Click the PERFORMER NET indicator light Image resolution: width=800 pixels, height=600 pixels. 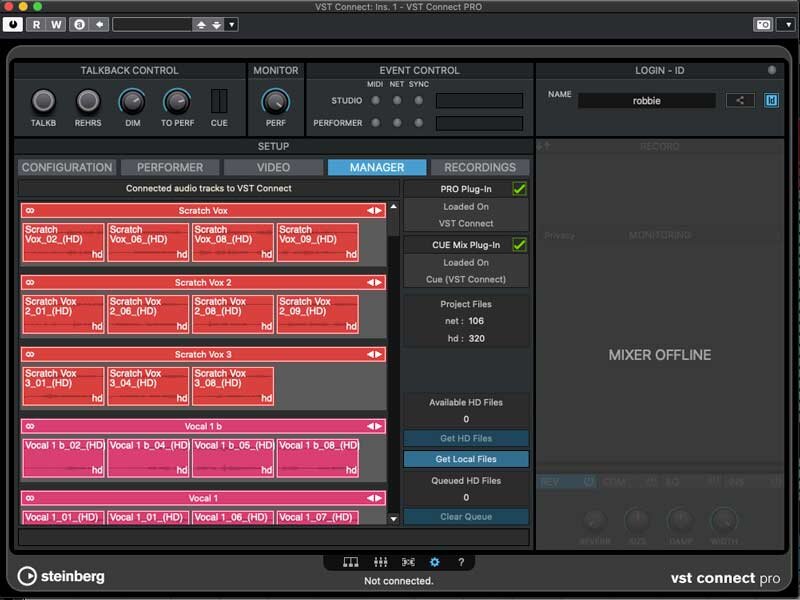pos(397,122)
